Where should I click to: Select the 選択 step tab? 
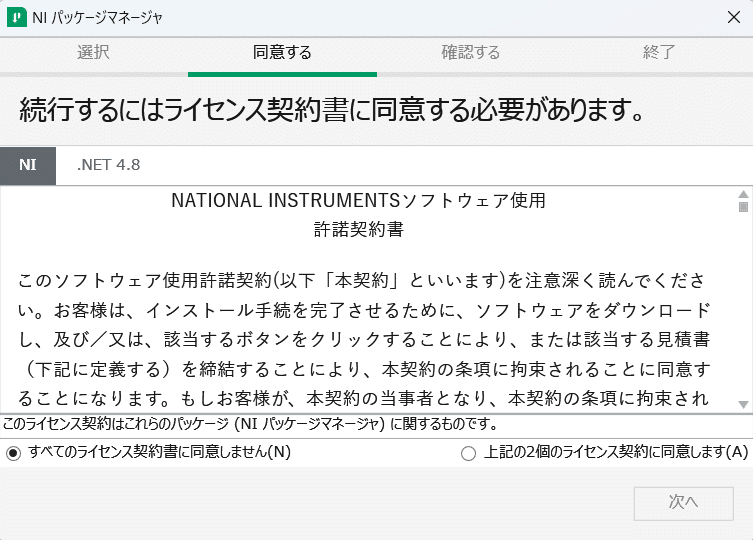pos(94,52)
